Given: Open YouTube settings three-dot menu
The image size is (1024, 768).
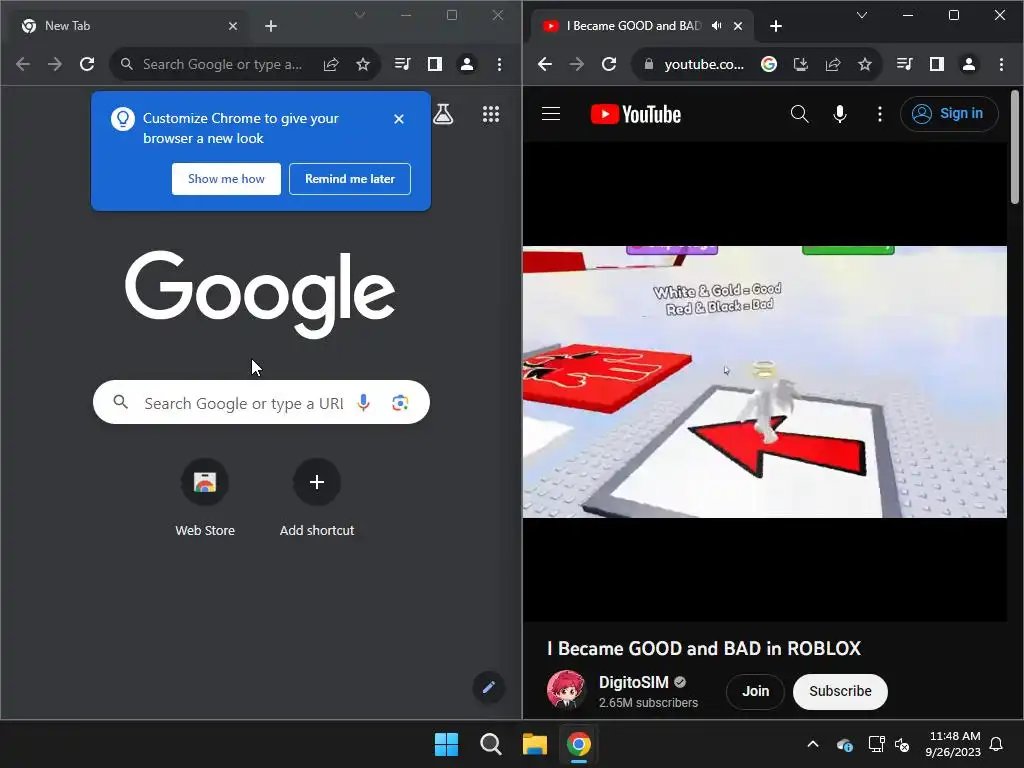Looking at the screenshot, I should pyautogui.click(x=880, y=114).
